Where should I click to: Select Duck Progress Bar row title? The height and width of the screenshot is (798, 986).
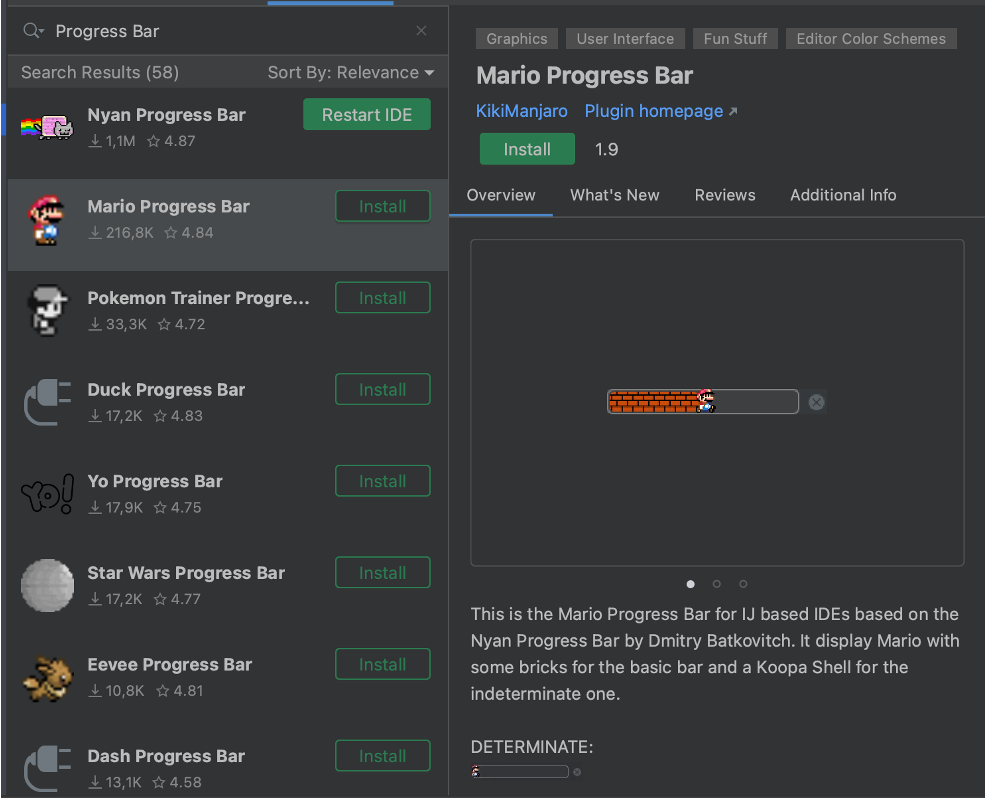166,390
